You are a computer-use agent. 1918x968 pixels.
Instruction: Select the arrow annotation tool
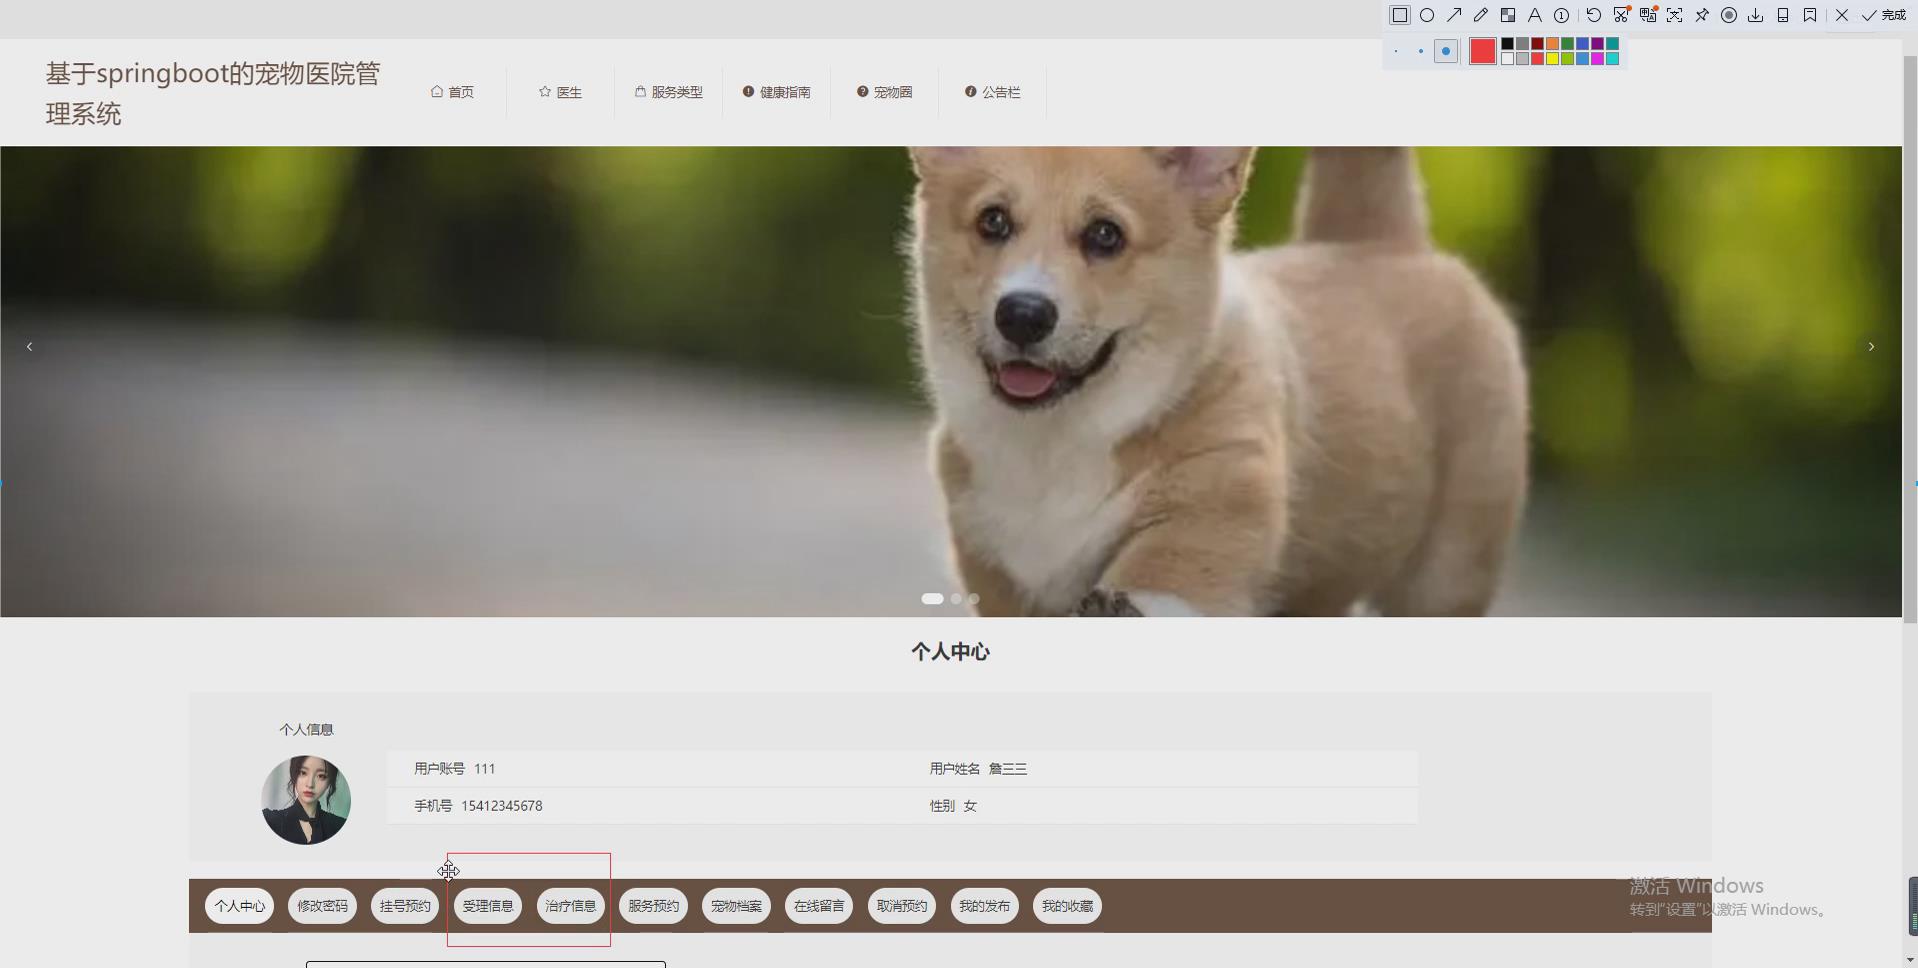(x=1456, y=15)
